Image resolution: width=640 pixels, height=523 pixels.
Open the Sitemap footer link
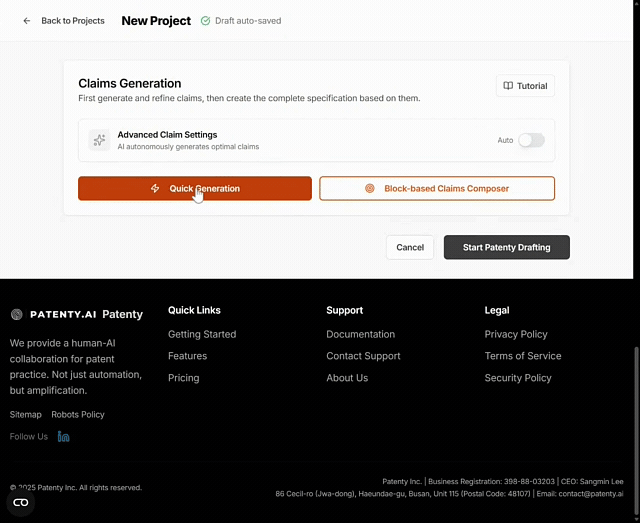click(26, 414)
